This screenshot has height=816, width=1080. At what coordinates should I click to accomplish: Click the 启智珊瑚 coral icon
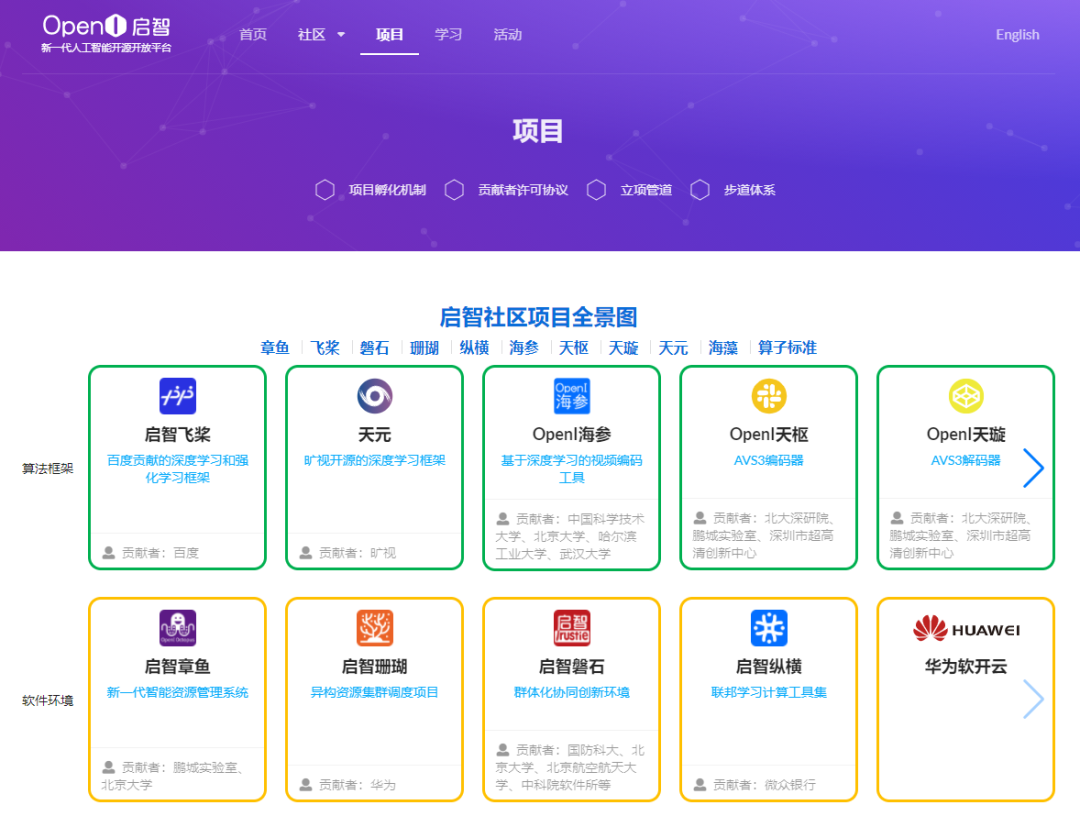(373, 630)
